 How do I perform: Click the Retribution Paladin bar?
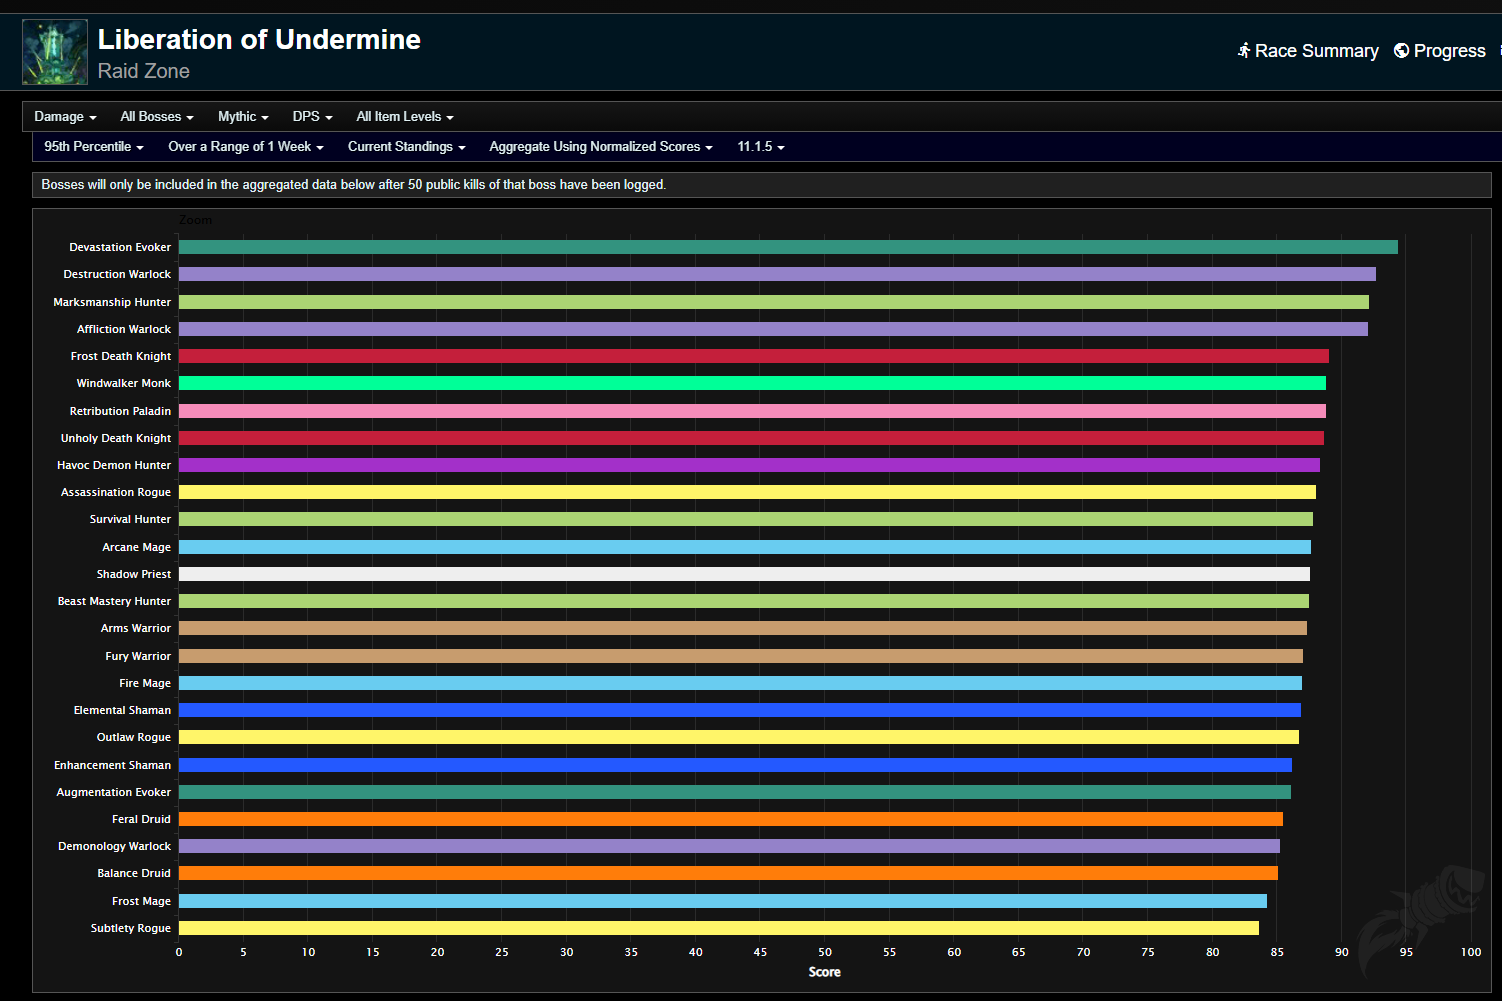click(752, 411)
